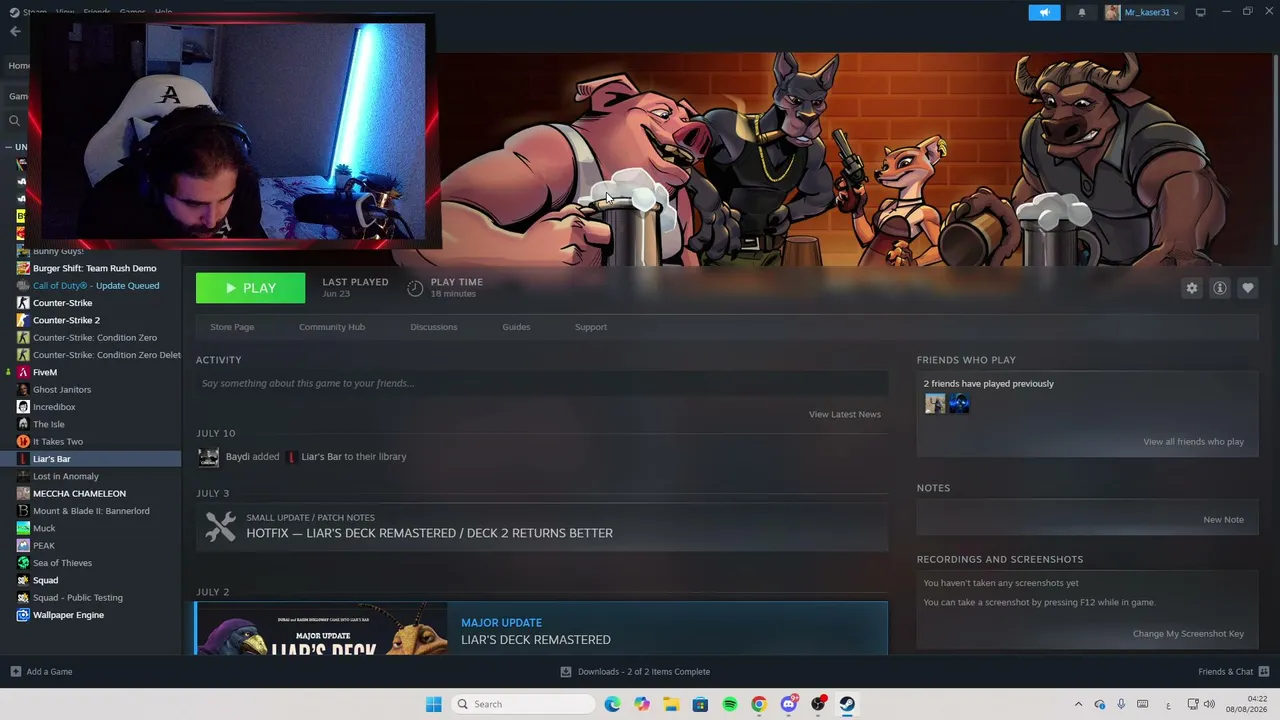Click the MECCHA CHAMELEON game icon
This screenshot has width=1280, height=720.
[x=23, y=494]
